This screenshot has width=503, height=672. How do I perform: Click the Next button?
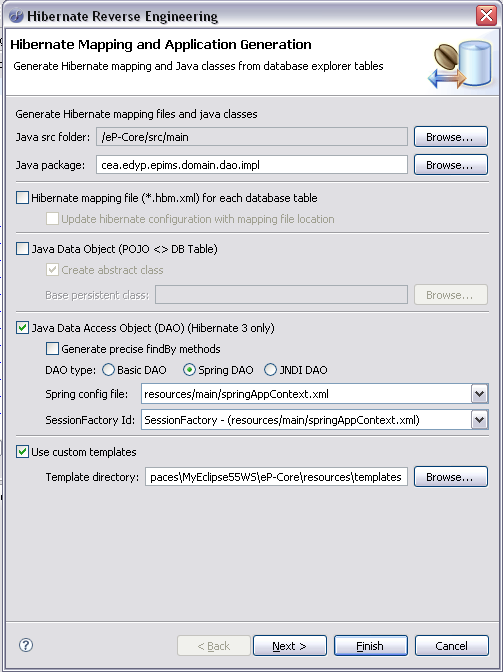290,646
